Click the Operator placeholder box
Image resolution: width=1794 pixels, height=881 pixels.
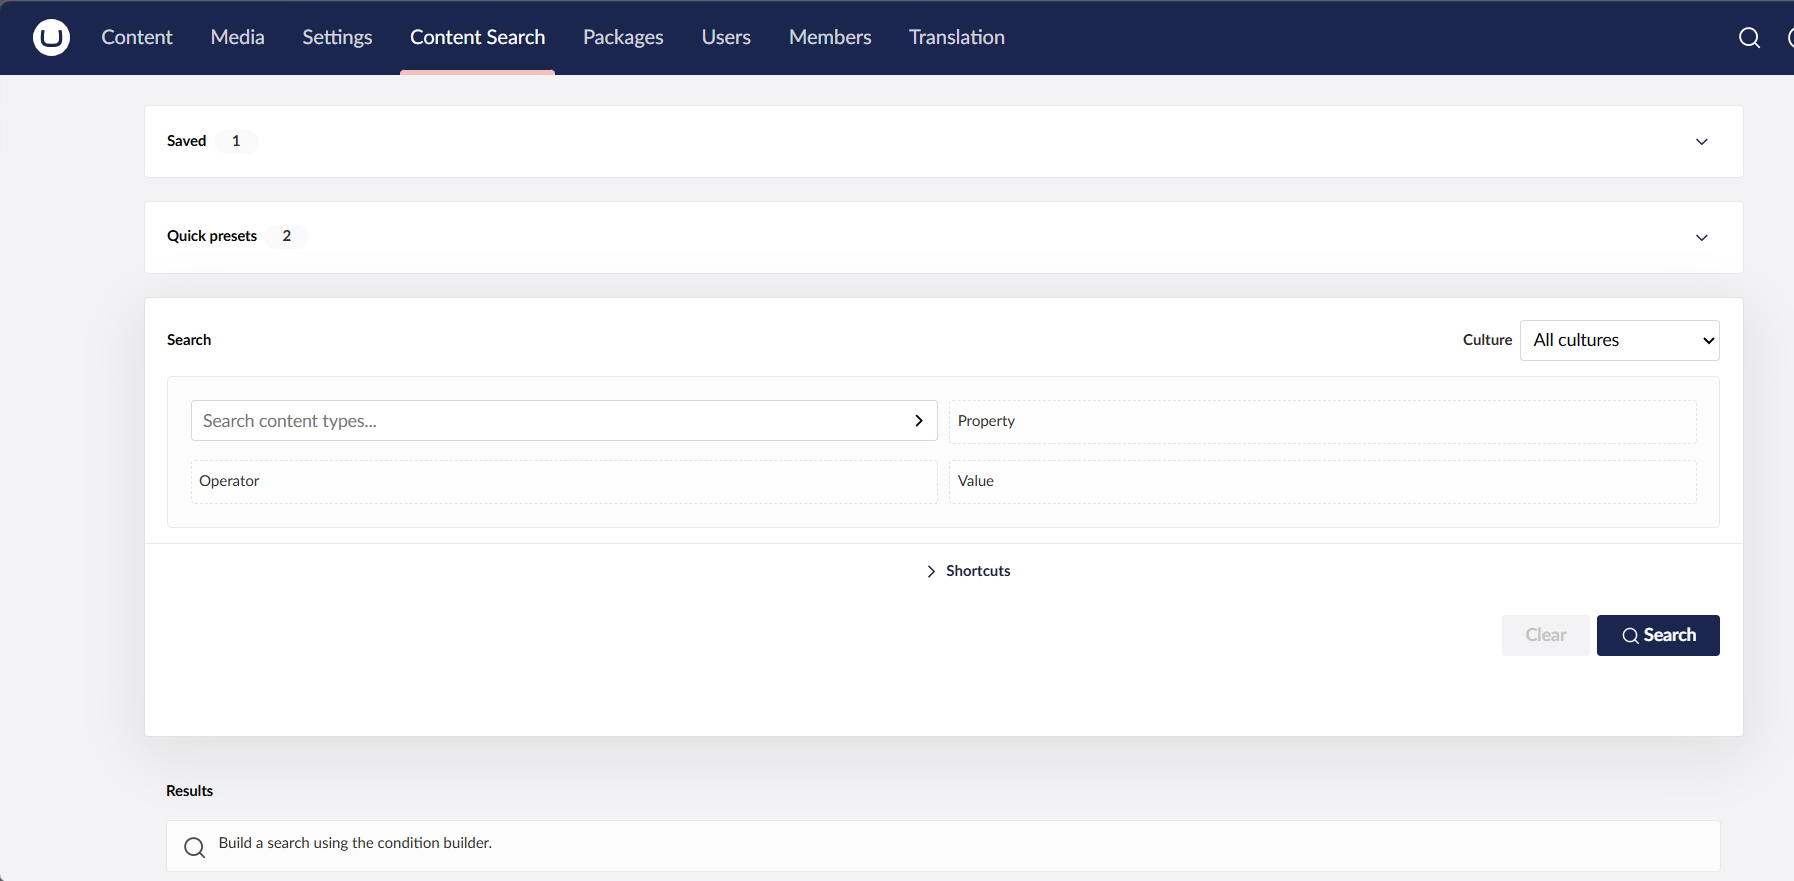tap(563, 481)
